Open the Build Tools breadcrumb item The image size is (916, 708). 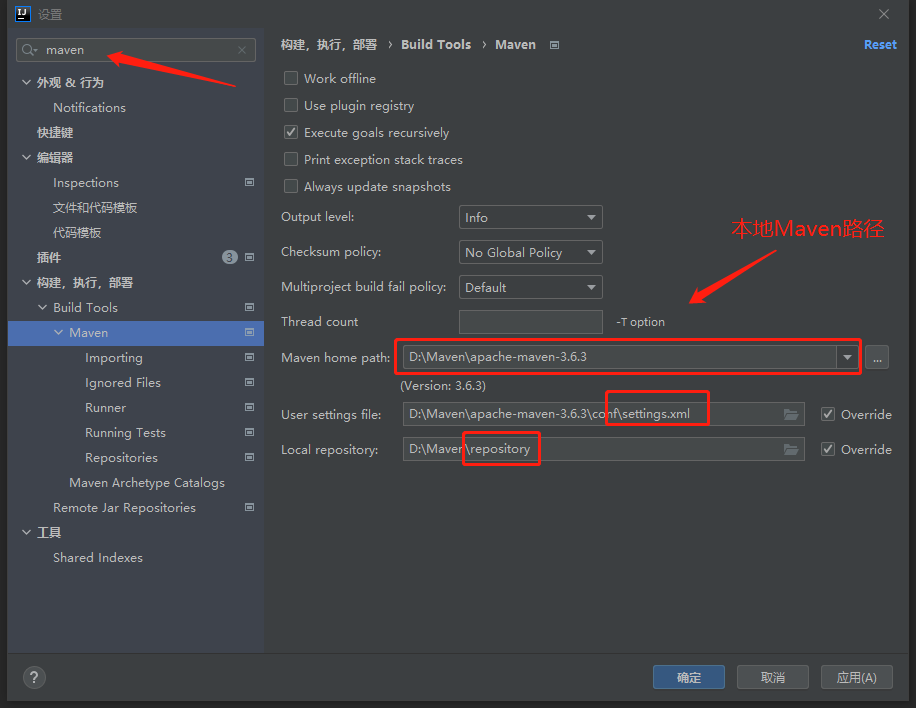pyautogui.click(x=436, y=44)
